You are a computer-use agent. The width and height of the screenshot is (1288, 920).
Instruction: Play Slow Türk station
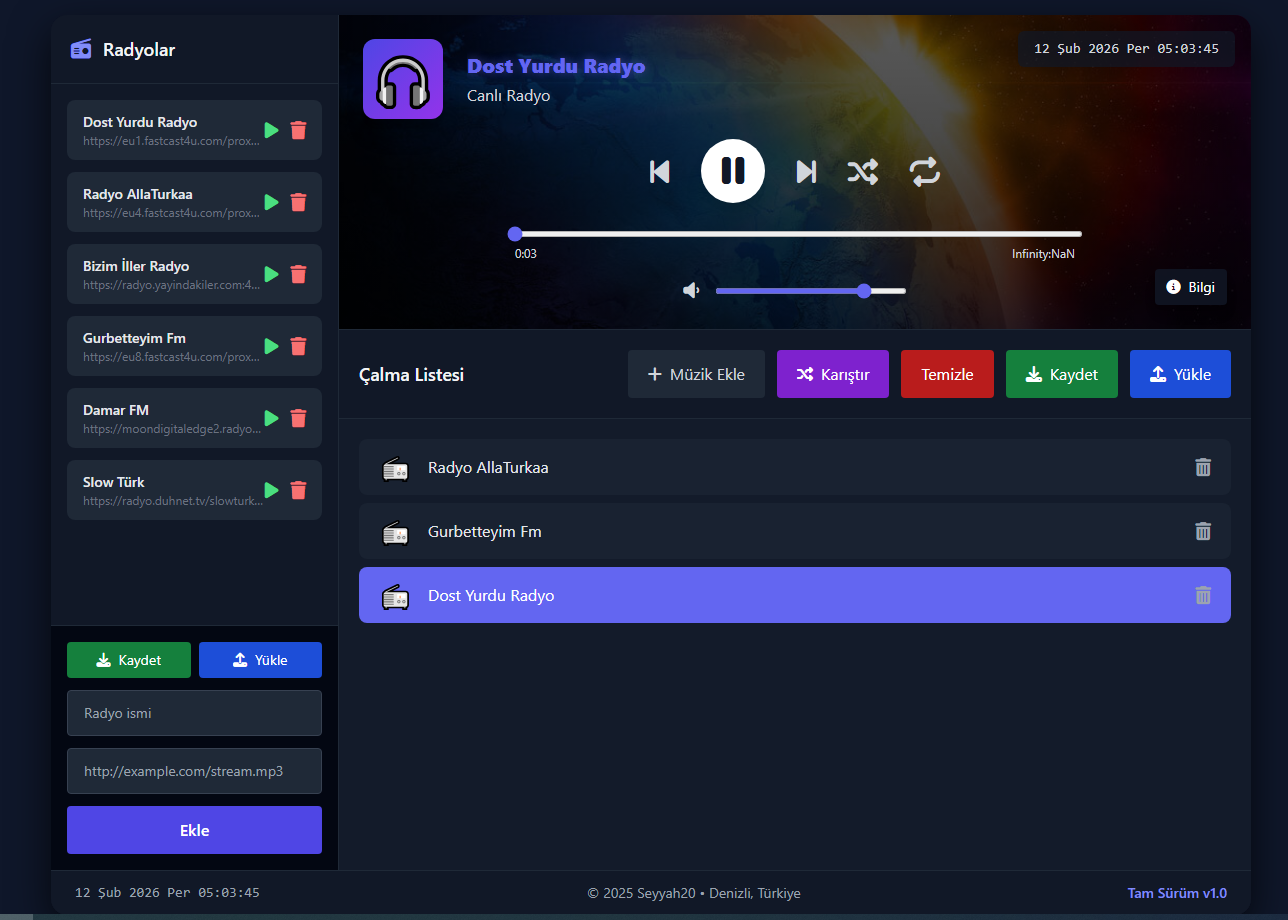click(271, 490)
